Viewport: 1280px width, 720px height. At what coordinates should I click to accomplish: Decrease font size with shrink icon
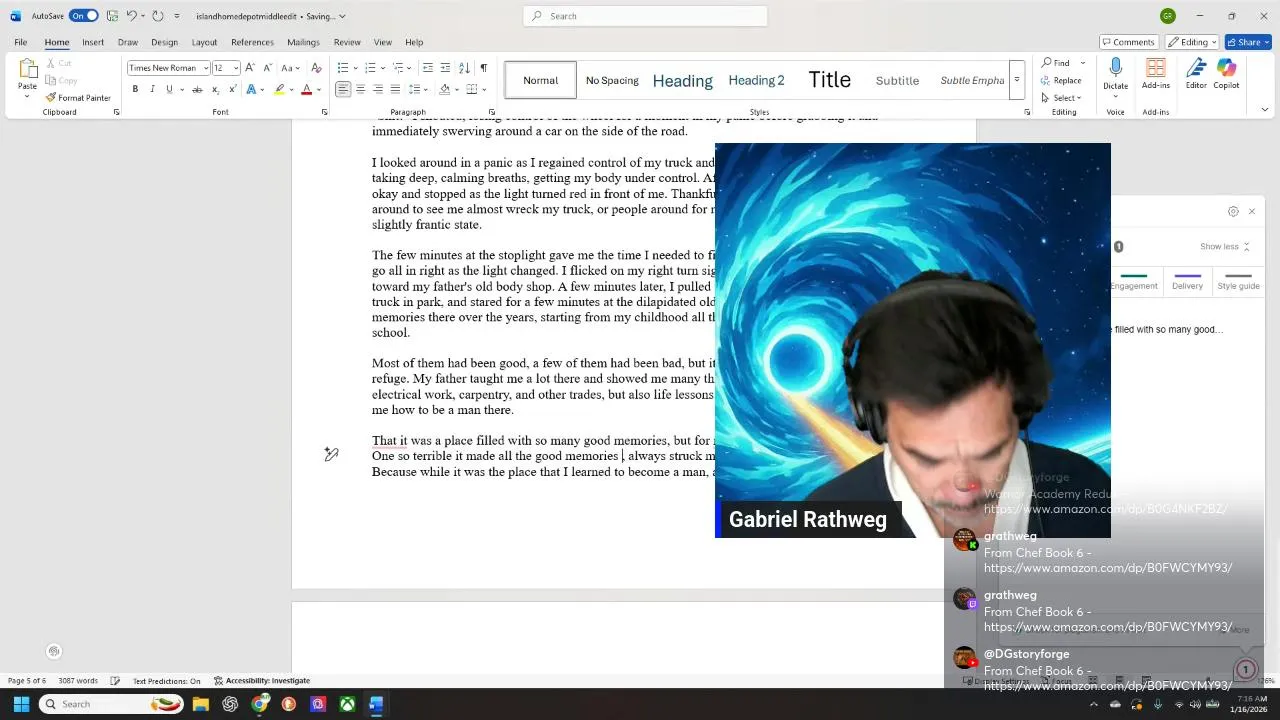point(267,68)
